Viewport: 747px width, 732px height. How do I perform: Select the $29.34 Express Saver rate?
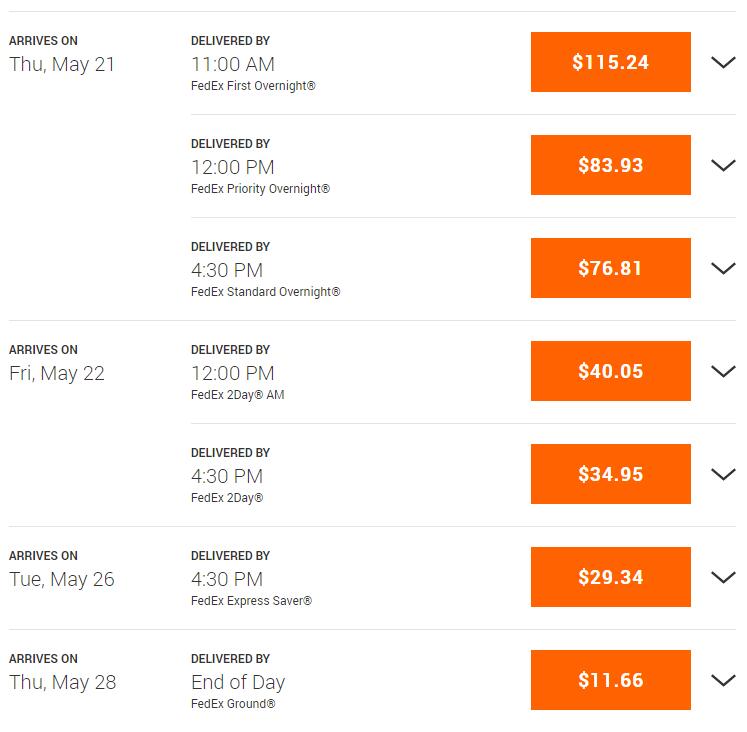(x=610, y=577)
